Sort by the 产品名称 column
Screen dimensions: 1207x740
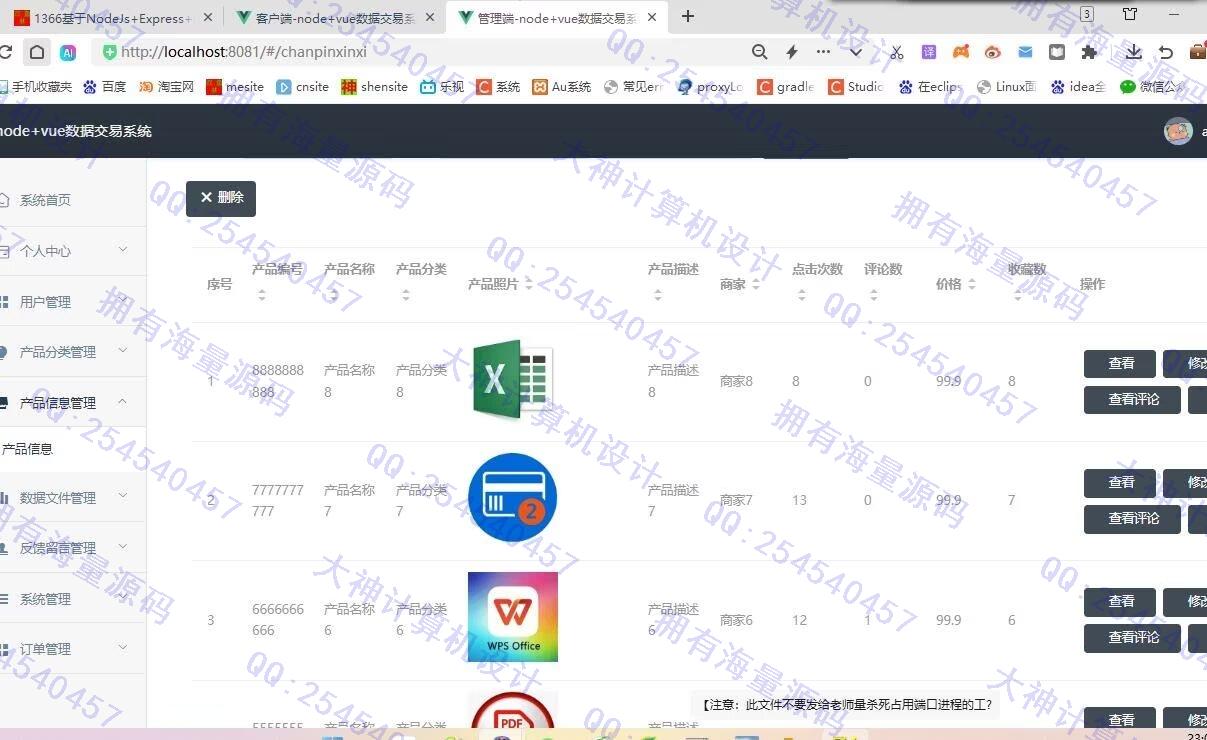point(334,295)
